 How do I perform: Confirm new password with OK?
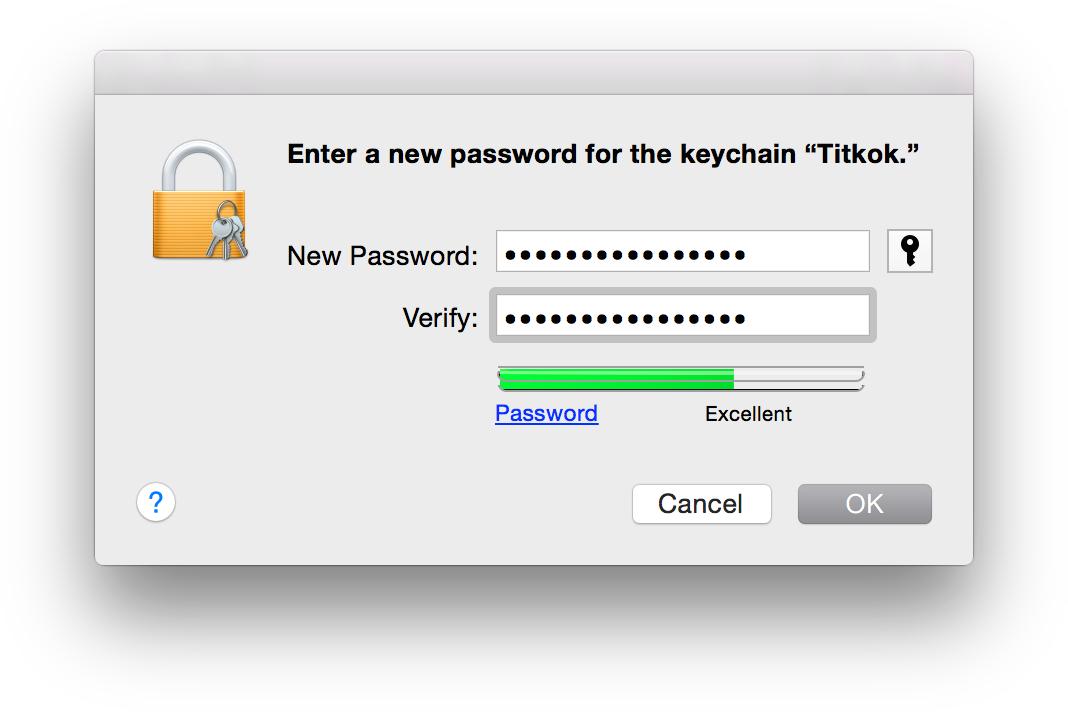864,504
